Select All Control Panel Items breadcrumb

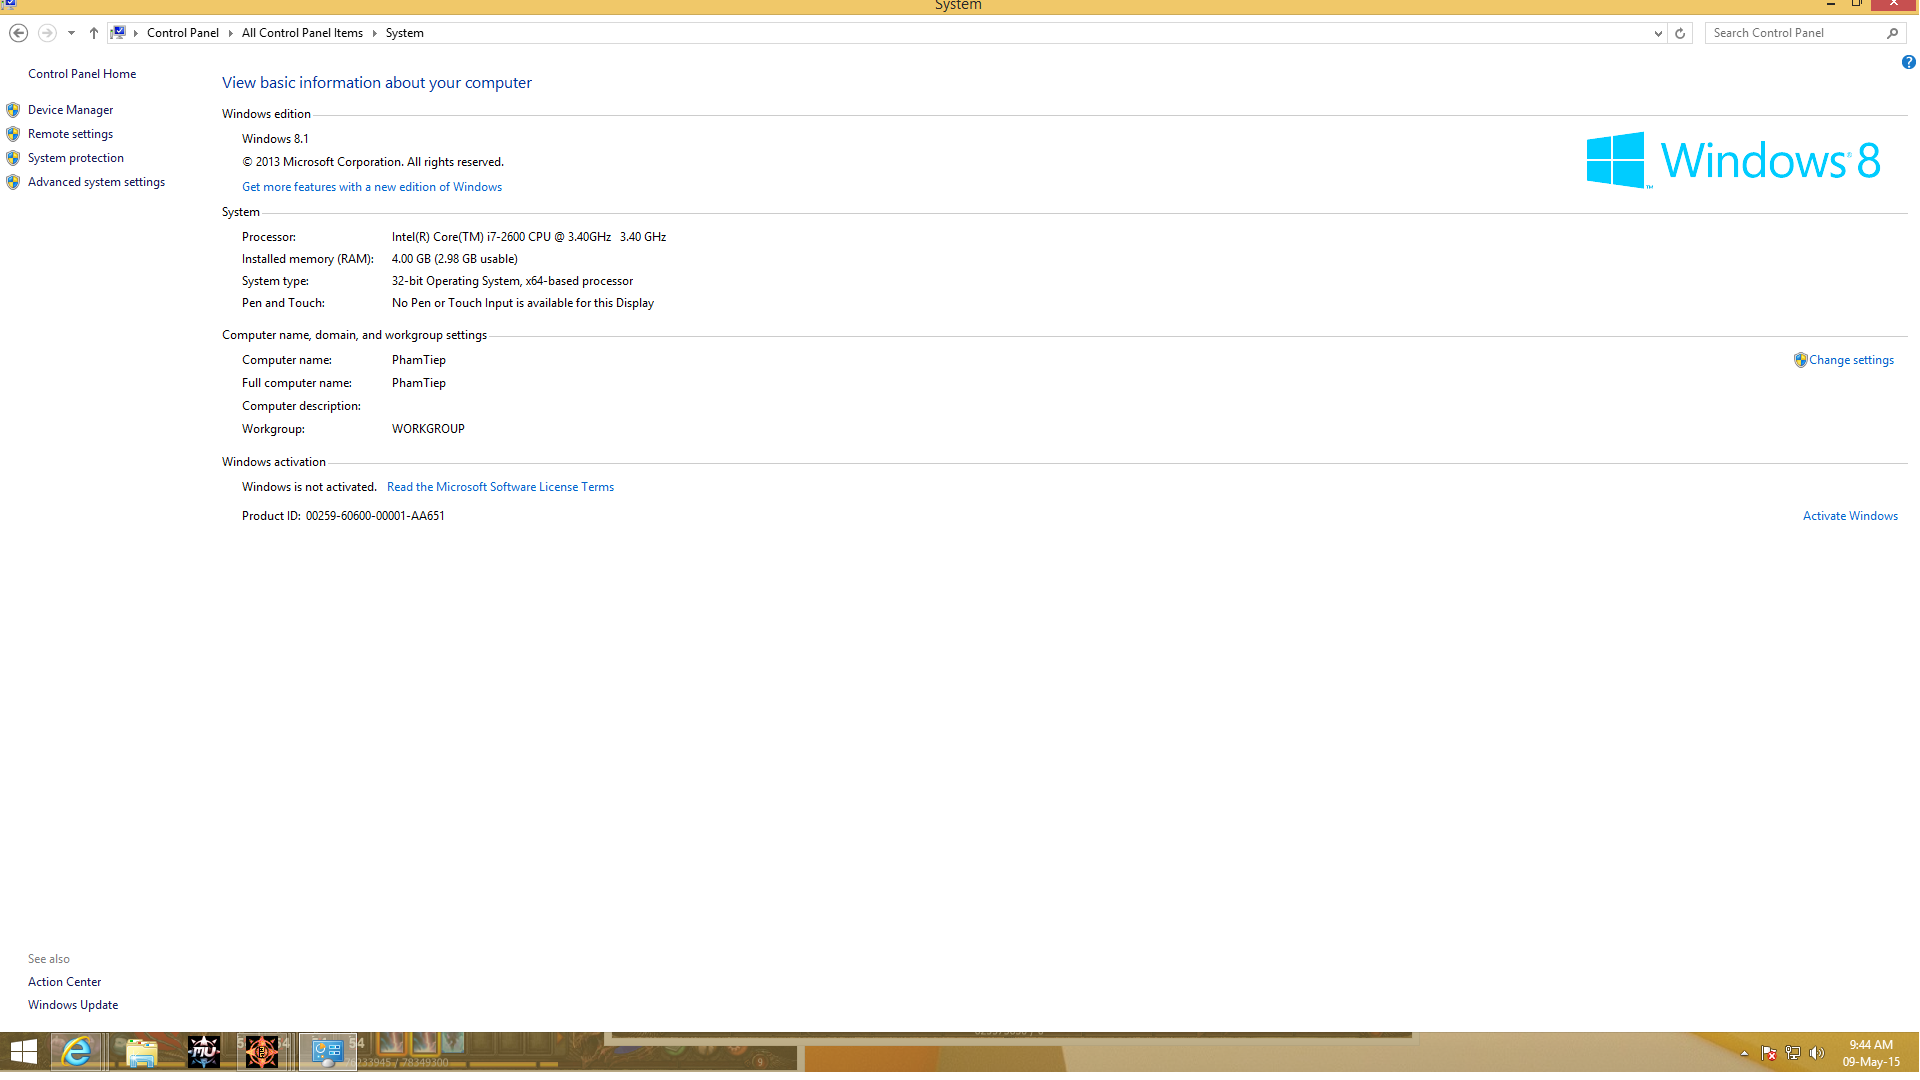302,33
